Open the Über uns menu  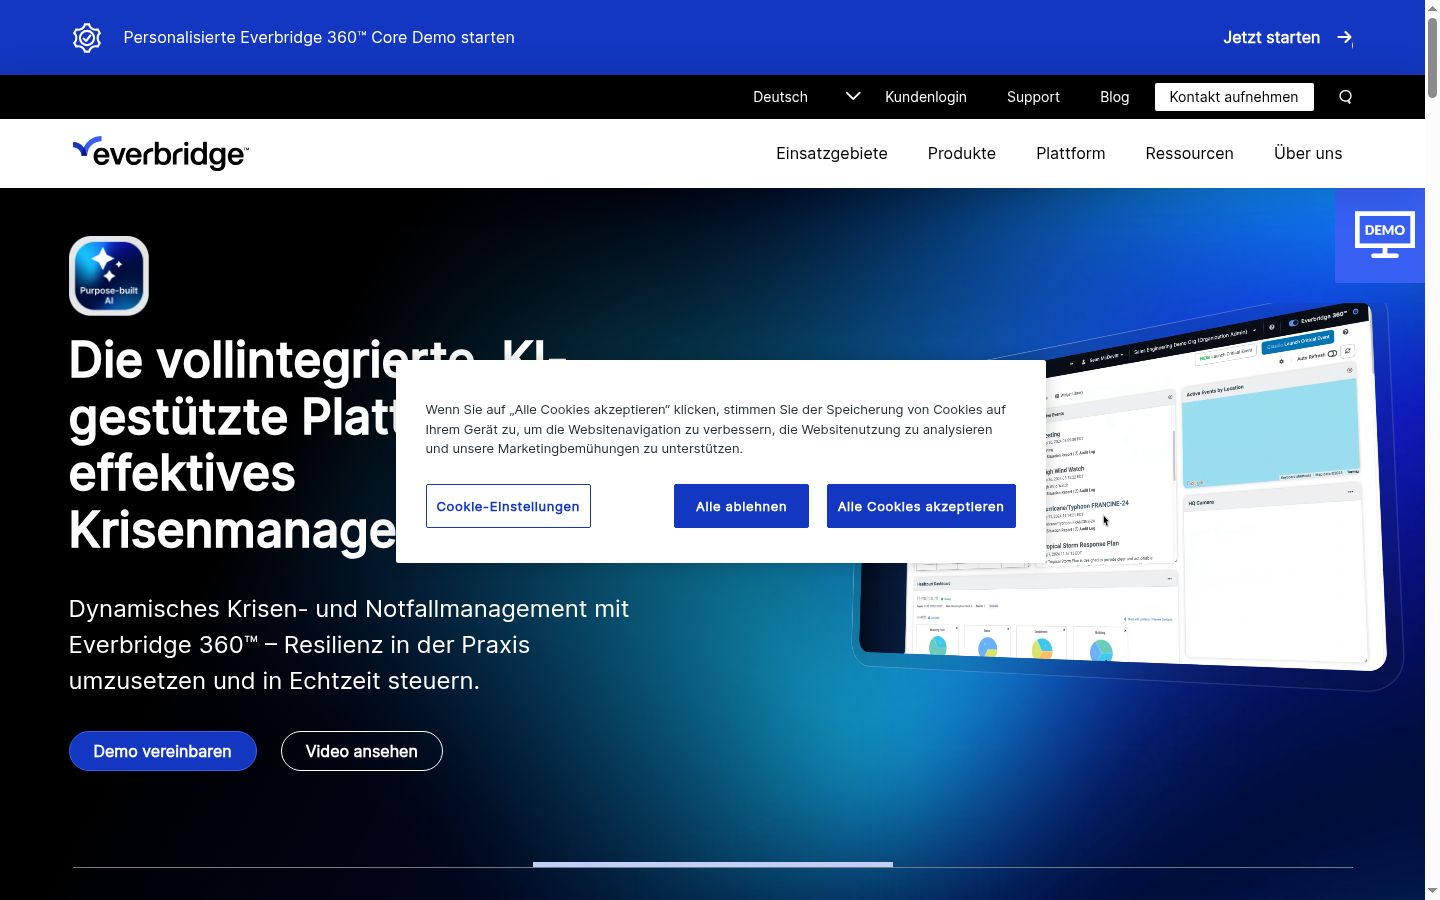click(1308, 153)
